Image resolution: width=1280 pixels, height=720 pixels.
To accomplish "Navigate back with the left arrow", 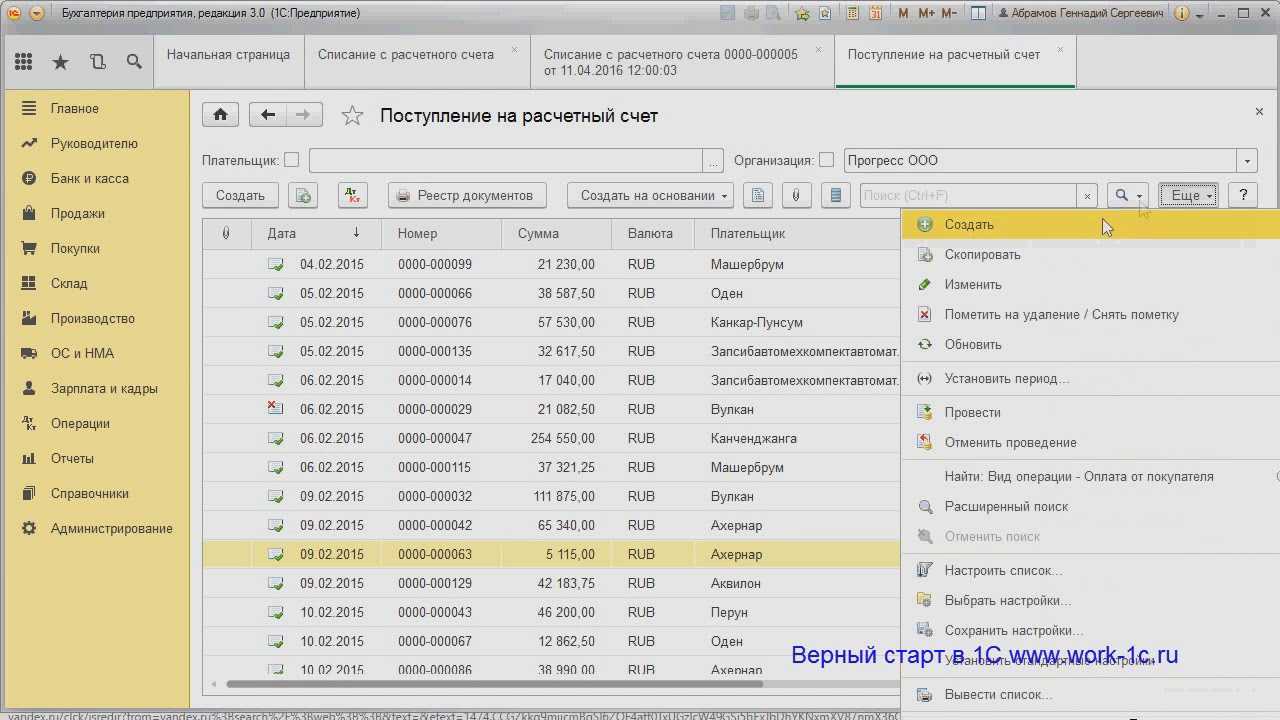I will 267,115.
